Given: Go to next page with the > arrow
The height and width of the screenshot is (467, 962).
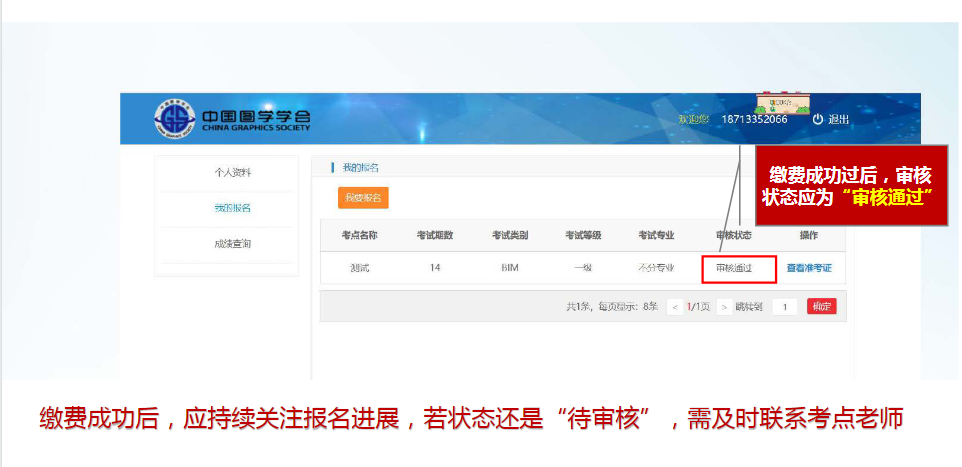Looking at the screenshot, I should click(x=723, y=307).
